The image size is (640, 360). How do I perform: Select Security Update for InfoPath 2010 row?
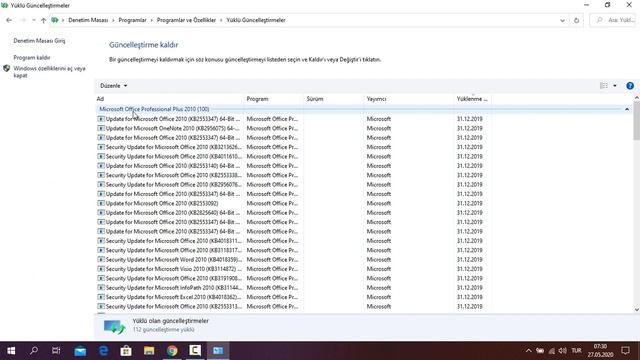(x=293, y=288)
